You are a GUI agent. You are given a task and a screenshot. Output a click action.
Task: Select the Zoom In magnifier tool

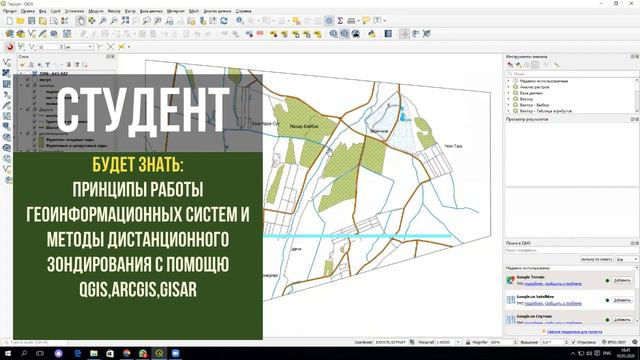103,21
